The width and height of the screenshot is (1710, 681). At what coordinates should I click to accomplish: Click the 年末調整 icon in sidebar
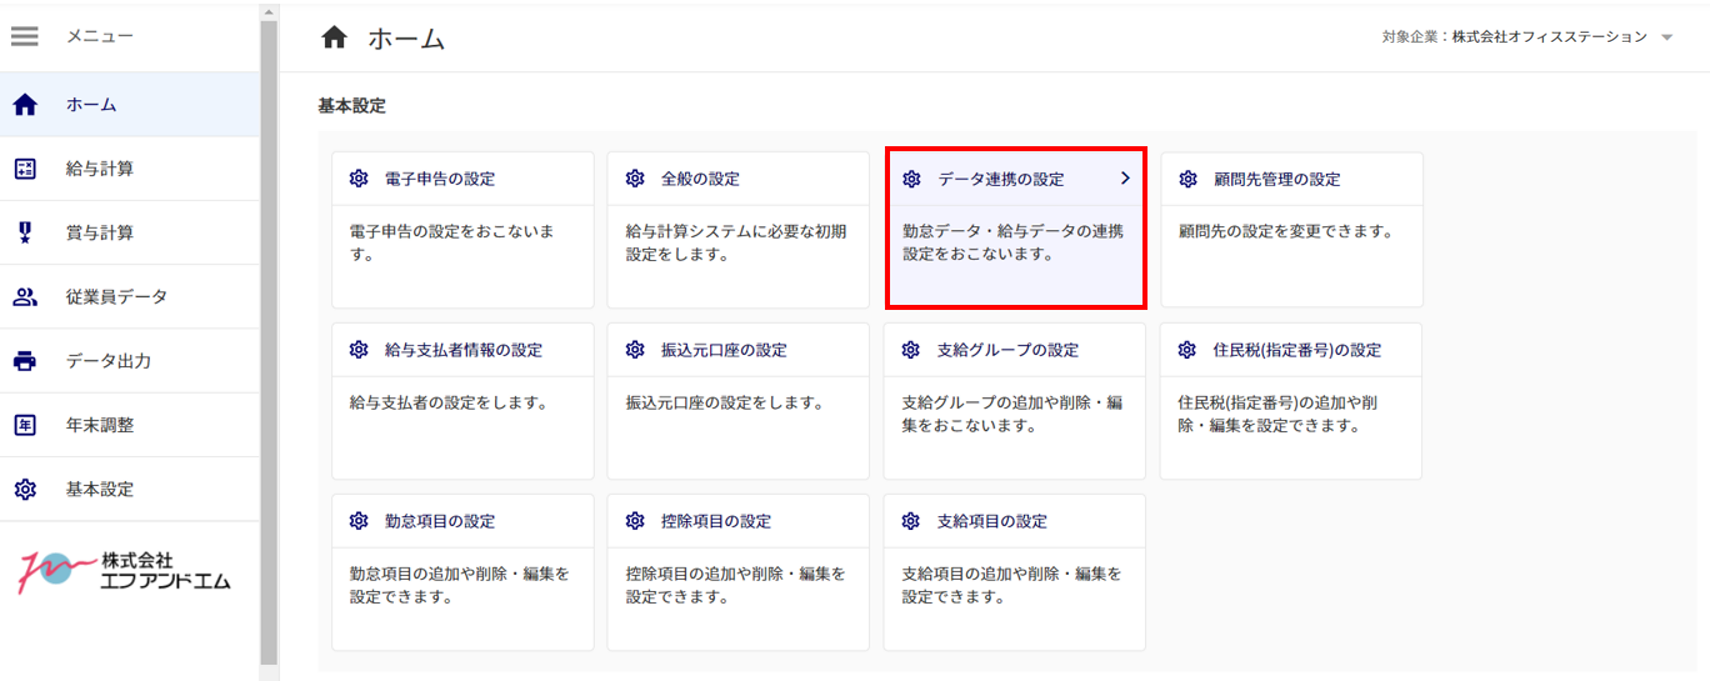click(25, 425)
